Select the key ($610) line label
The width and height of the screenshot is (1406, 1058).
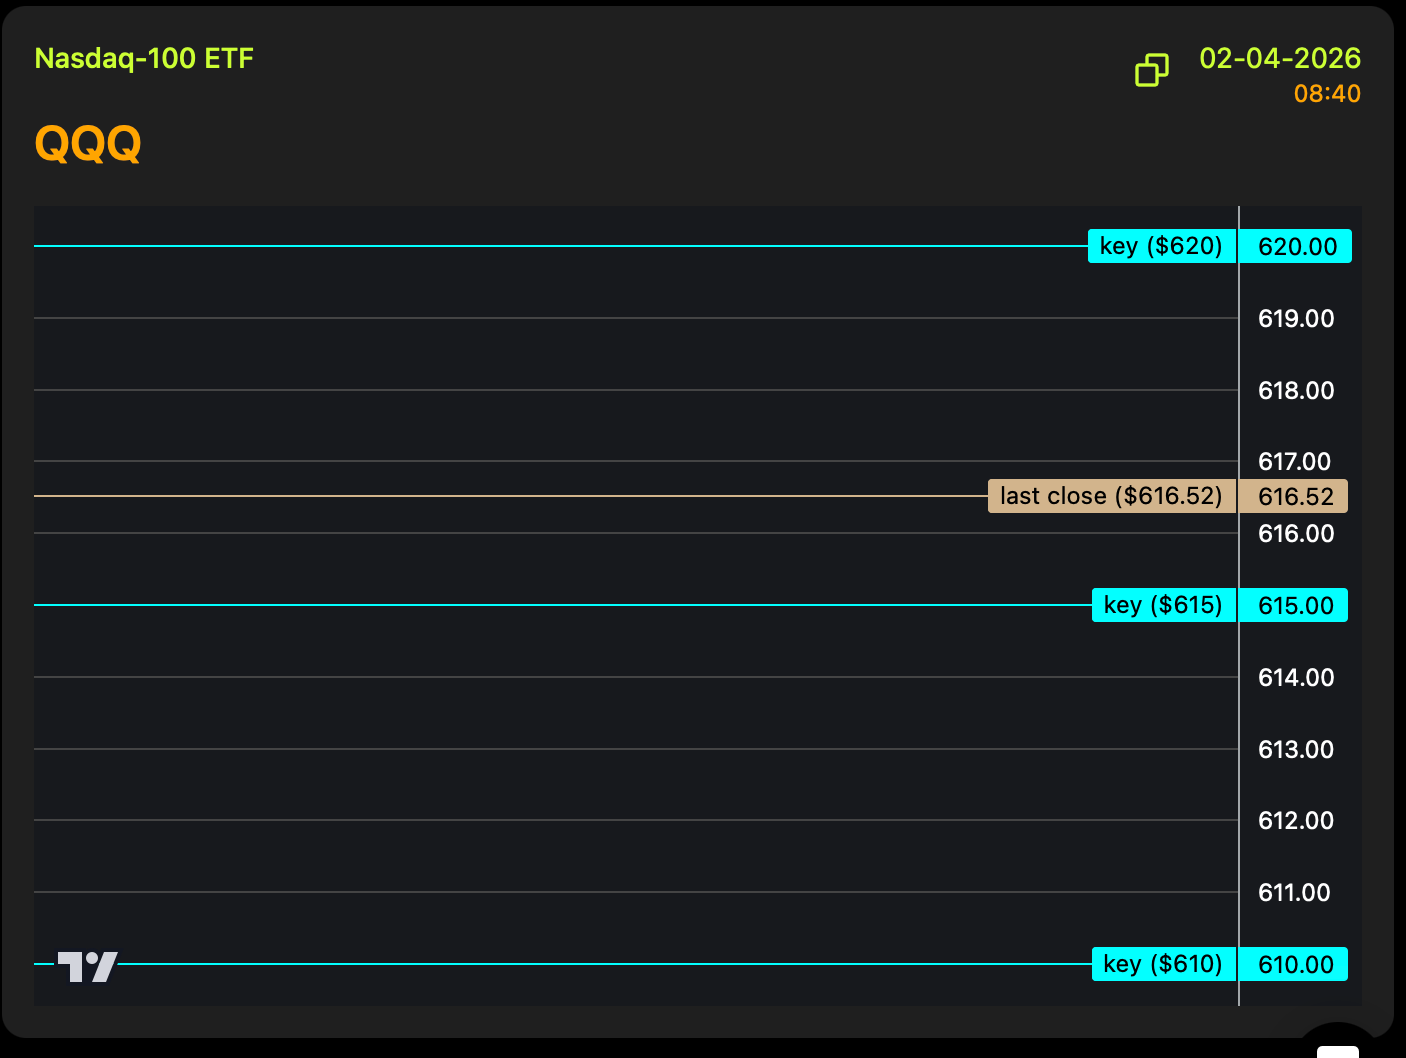coord(1163,964)
